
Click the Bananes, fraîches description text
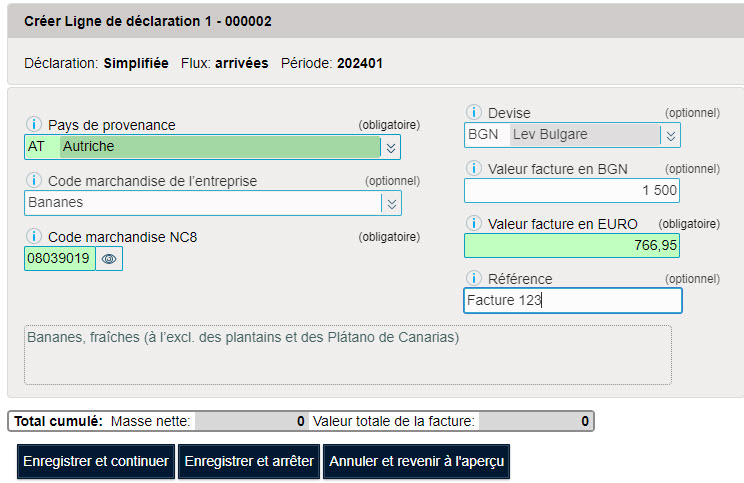click(243, 337)
